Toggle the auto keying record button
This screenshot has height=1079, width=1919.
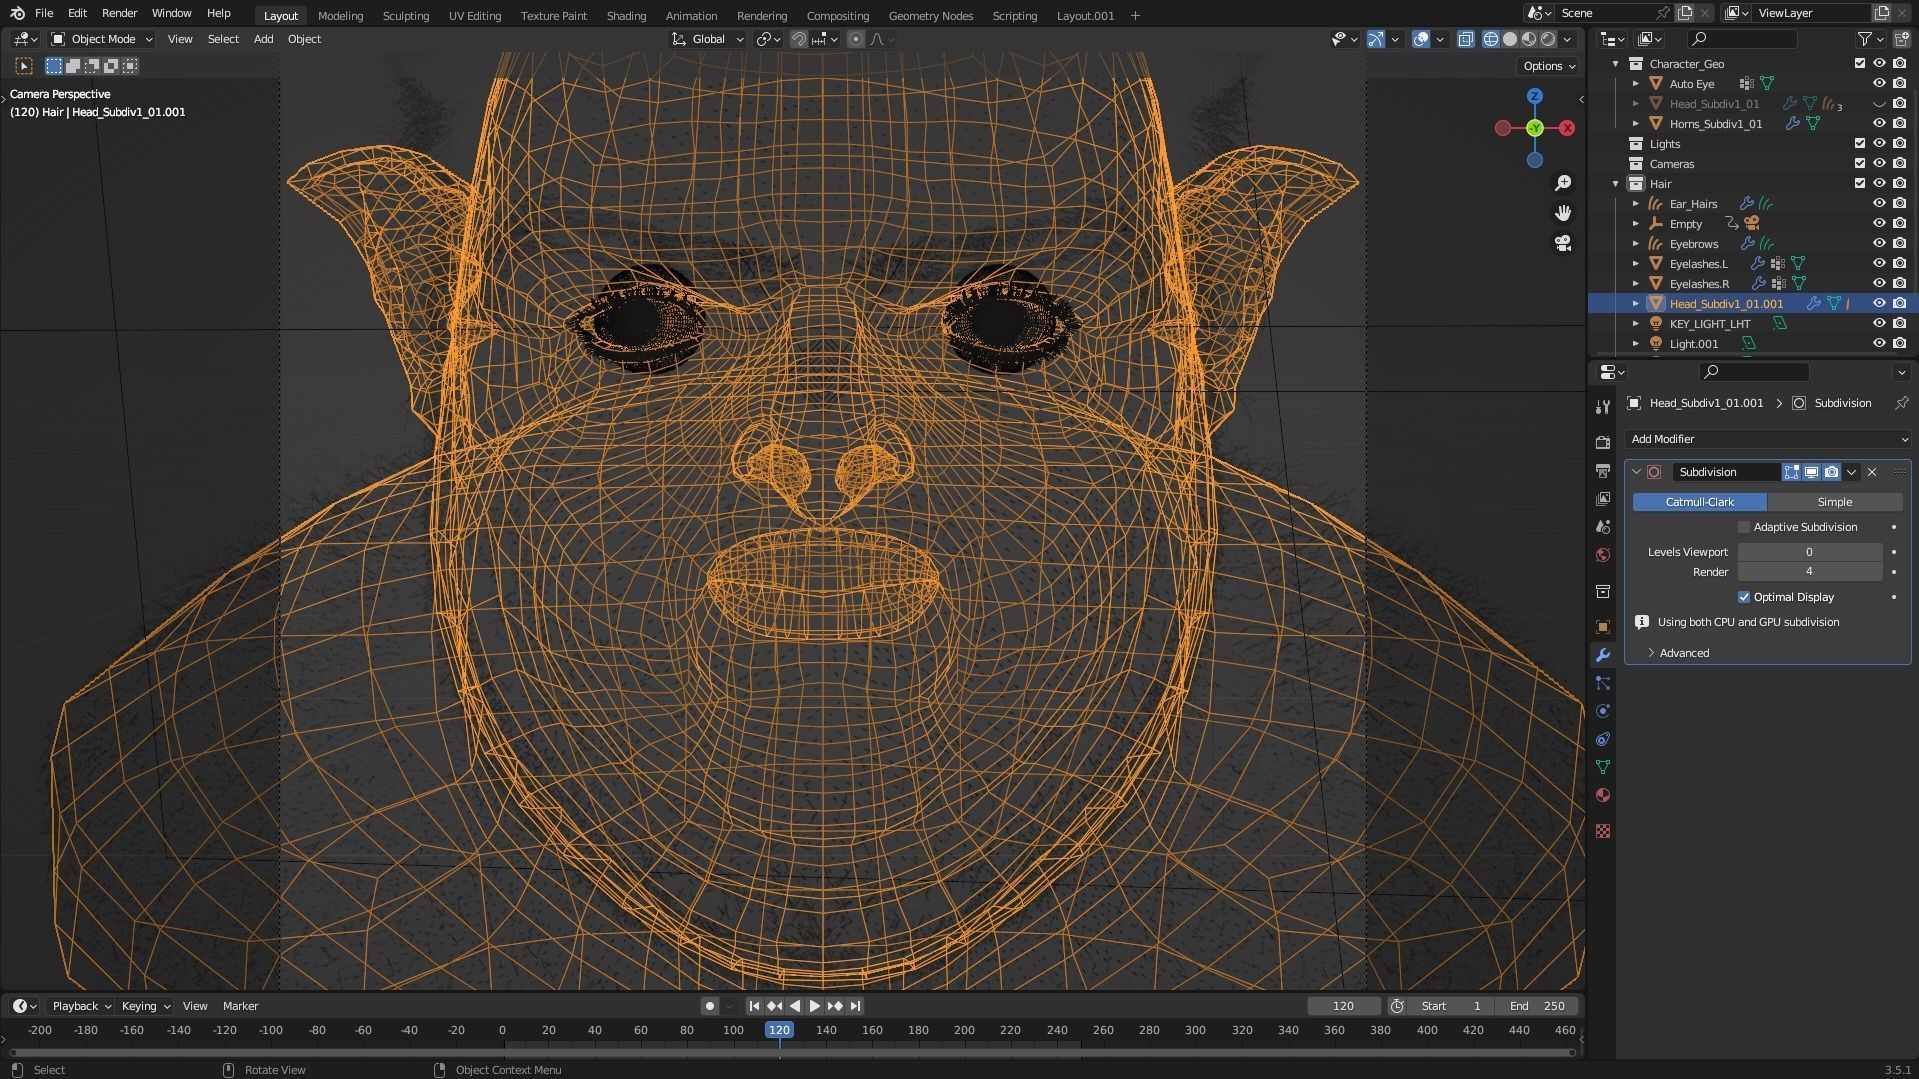pyautogui.click(x=709, y=1006)
